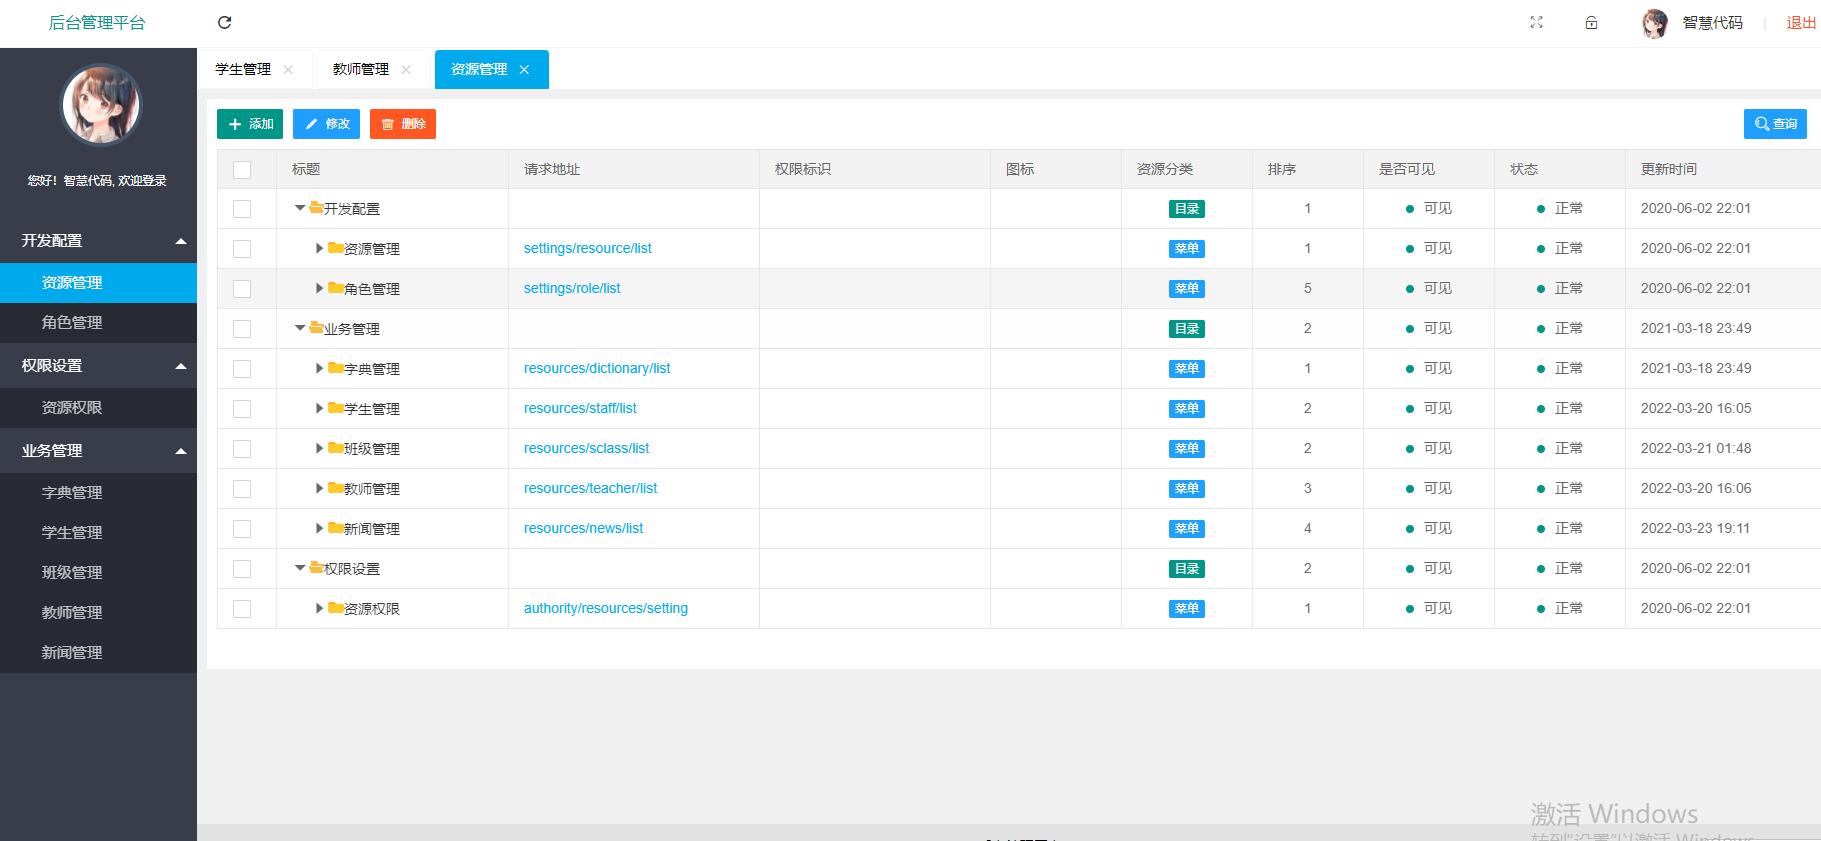1821x841 pixels.
Task: Open the authority/resources/setting link
Action: click(x=606, y=608)
